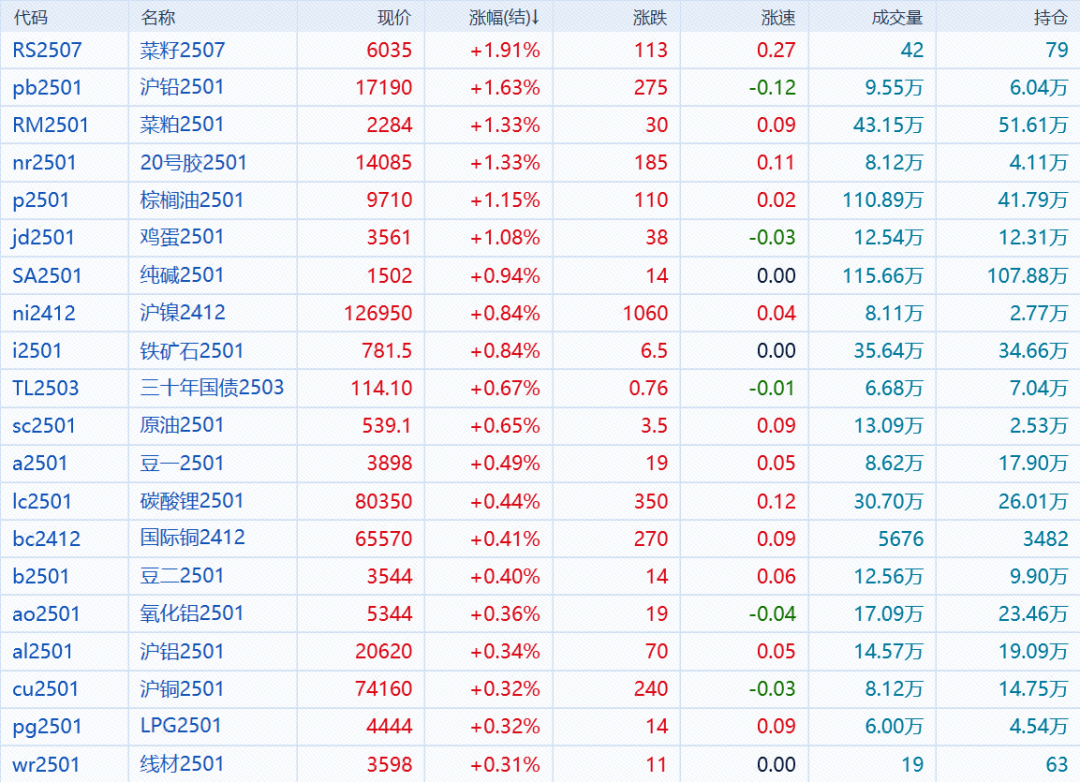Select contract code SA2501
1080x782 pixels.
click(x=47, y=275)
